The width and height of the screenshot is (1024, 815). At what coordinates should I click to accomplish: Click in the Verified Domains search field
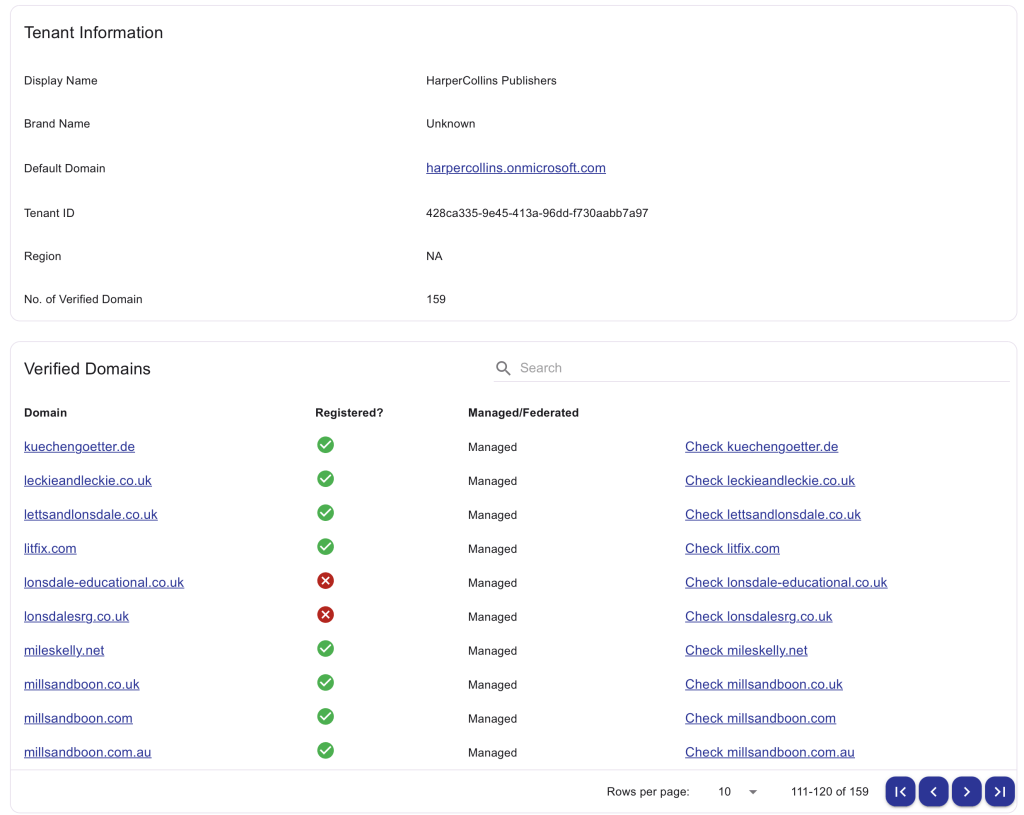760,368
